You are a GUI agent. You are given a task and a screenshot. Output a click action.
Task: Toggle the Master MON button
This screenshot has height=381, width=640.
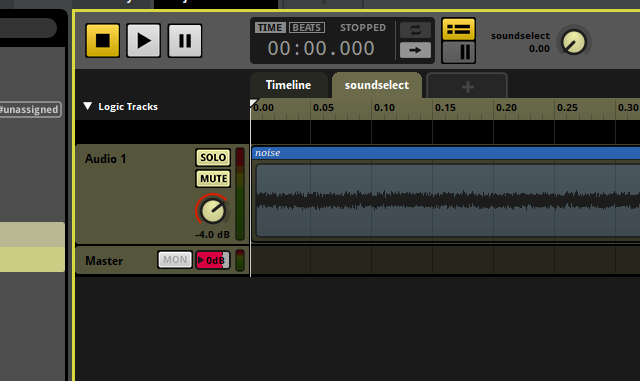tap(175, 260)
